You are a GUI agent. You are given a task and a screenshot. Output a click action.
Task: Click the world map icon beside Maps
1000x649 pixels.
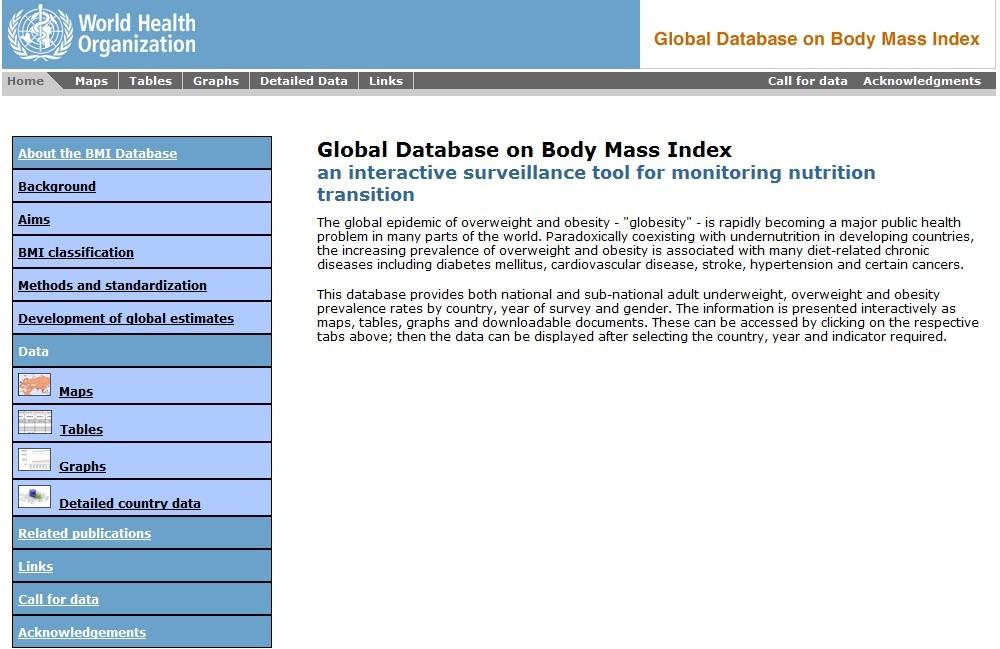34,385
